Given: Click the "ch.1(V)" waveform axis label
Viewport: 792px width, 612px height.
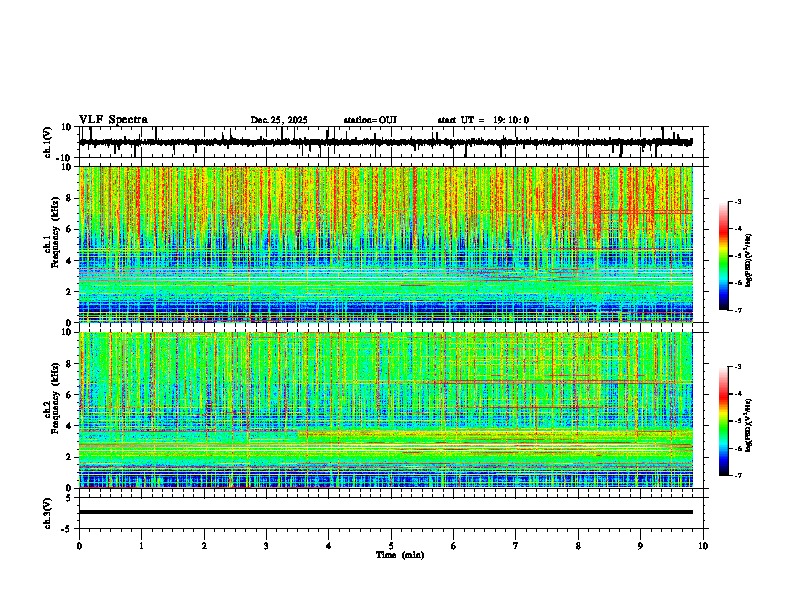Looking at the screenshot, I should coord(48,142).
